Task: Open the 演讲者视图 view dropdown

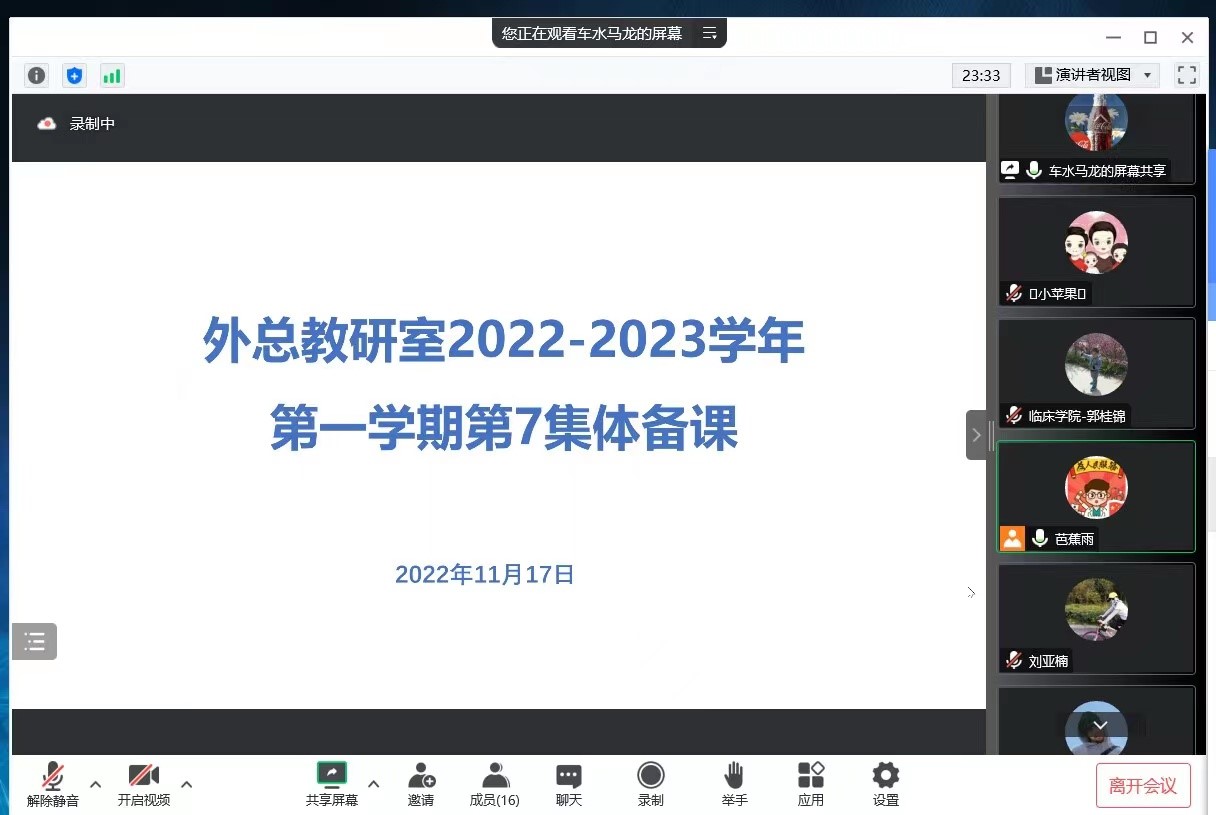Action: [x=1093, y=75]
